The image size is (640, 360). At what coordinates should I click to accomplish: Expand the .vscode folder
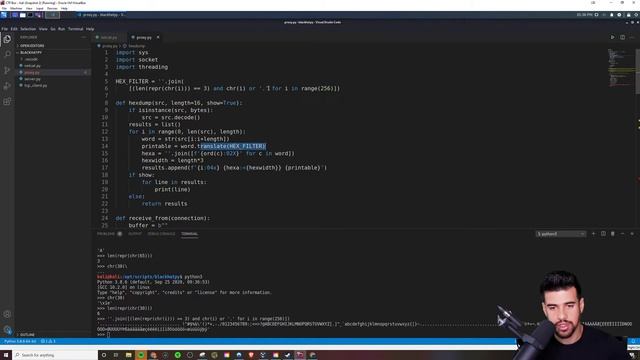coord(31,59)
